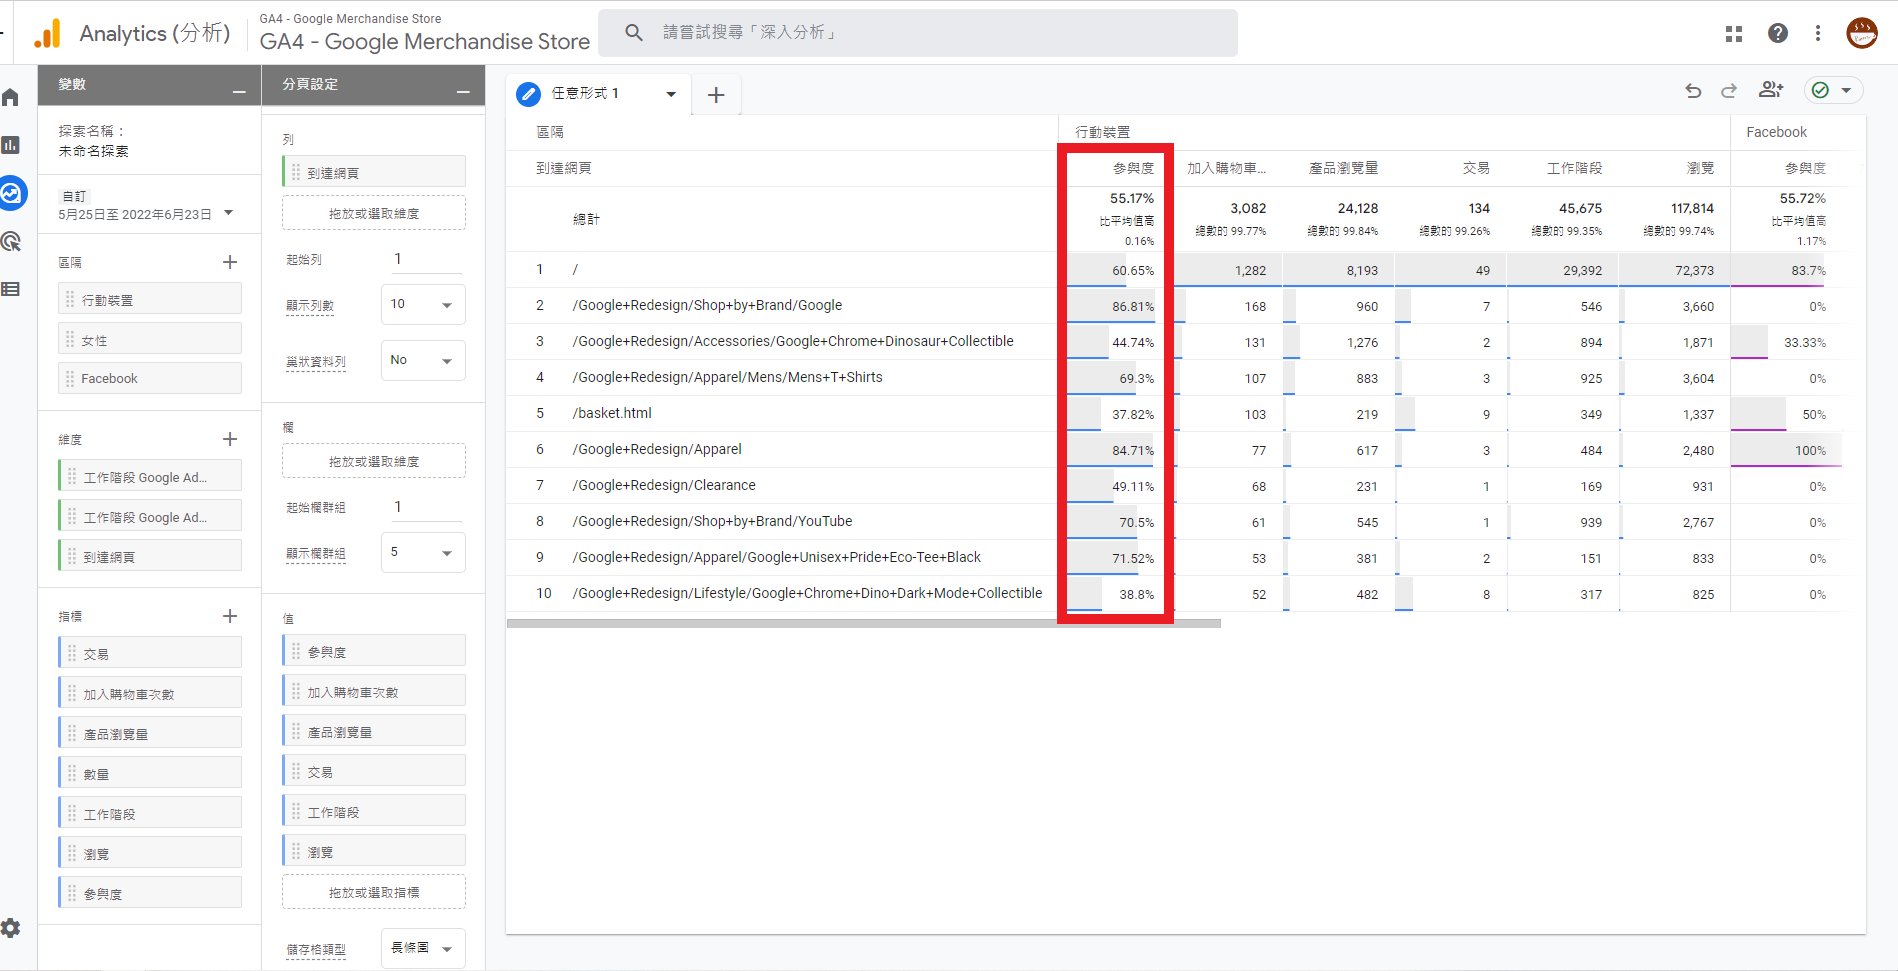Viewport: 1898px width, 971px height.
Task: Click the pencil icon on 任意形式 1 tab
Action: tap(528, 94)
